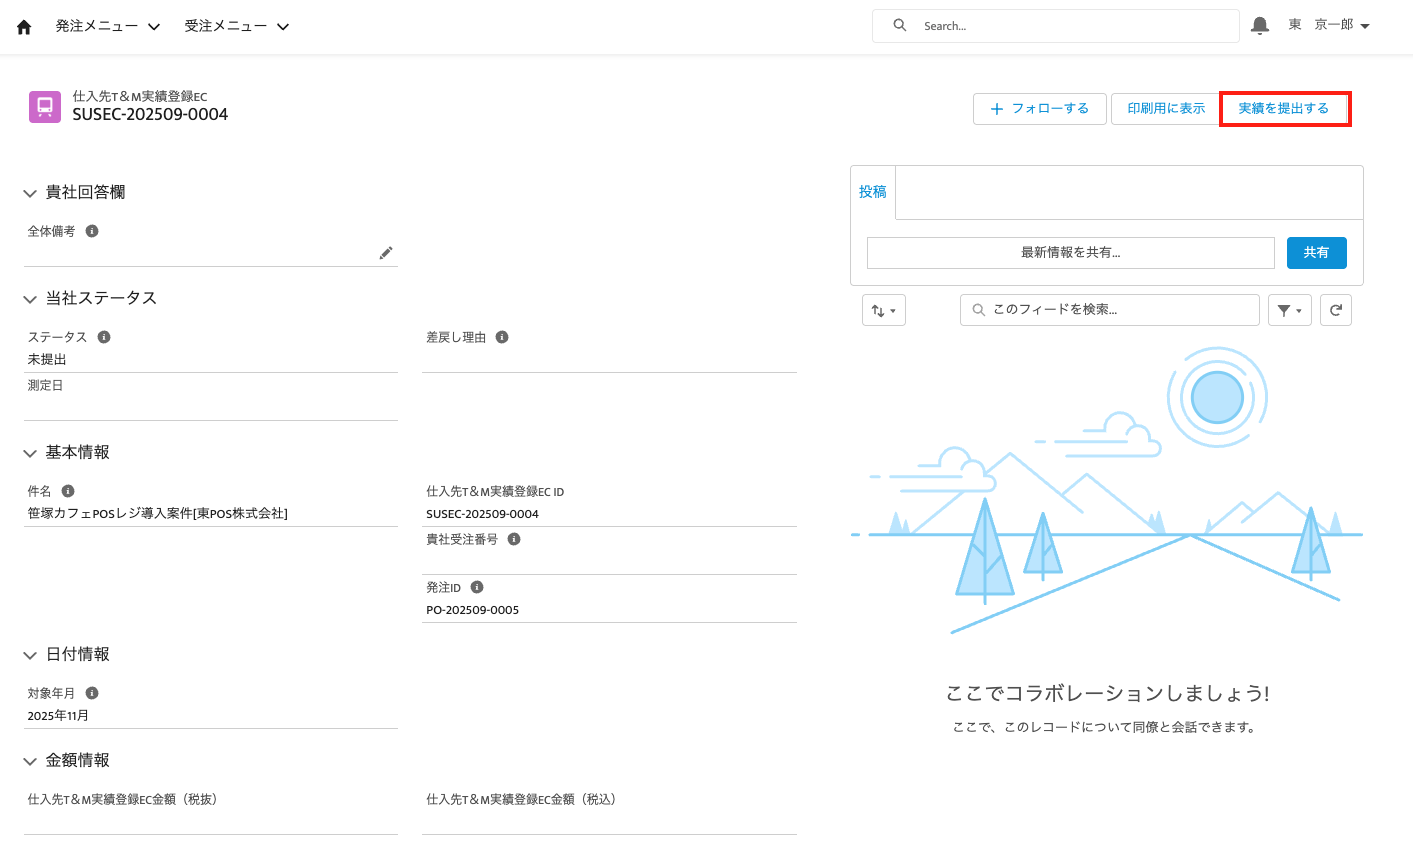Click the 発注ID value PO-202509-0005
The width and height of the screenshot is (1413, 848).
tap(472, 610)
